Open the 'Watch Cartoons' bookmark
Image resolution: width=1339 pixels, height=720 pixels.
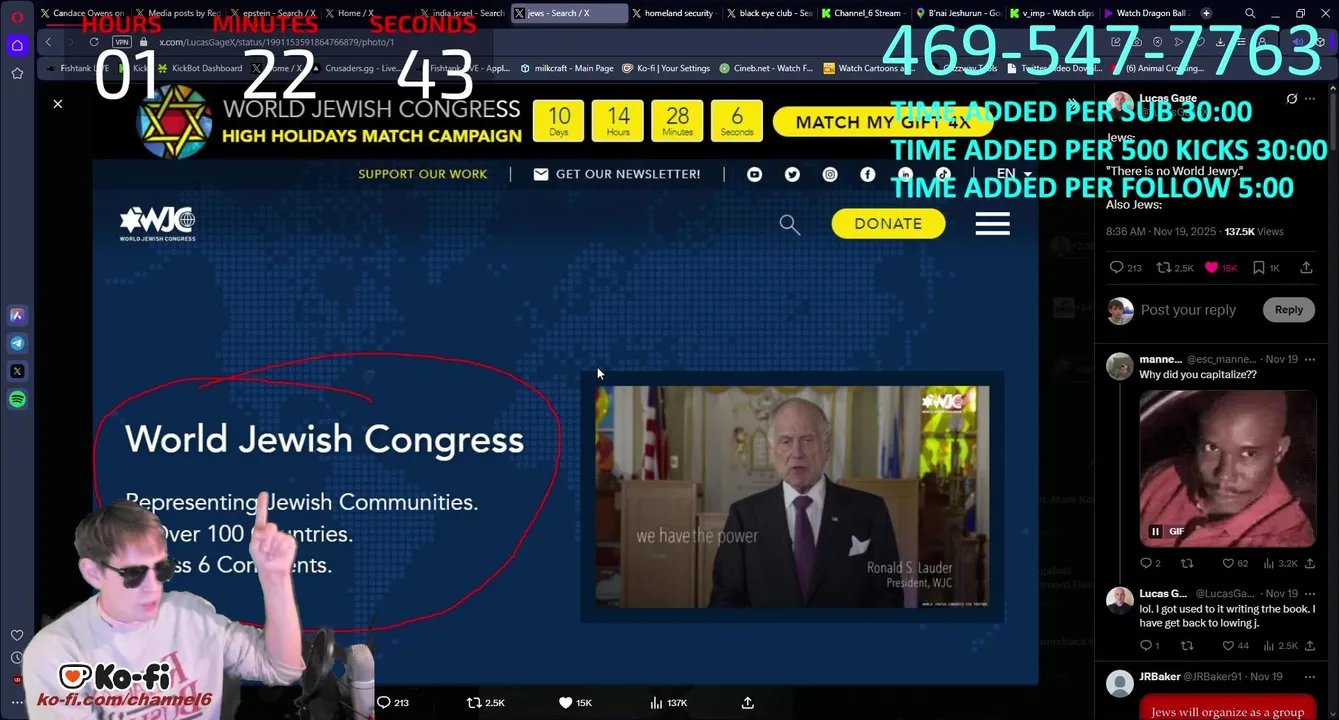click(x=869, y=68)
